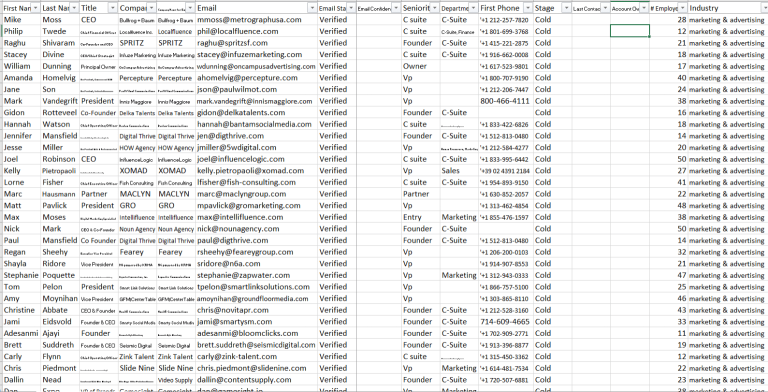This screenshot has width=768, height=392.
Task: Open the Email column filter dropdown
Action: click(312, 8)
